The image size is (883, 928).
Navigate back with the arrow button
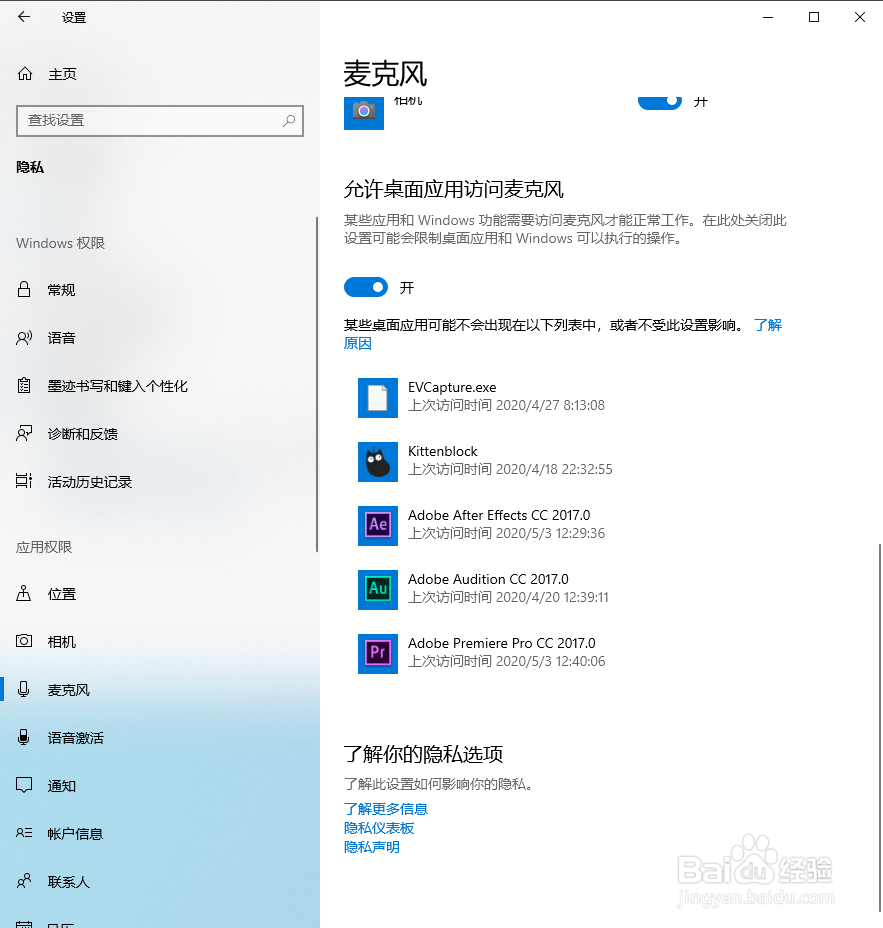(x=24, y=16)
